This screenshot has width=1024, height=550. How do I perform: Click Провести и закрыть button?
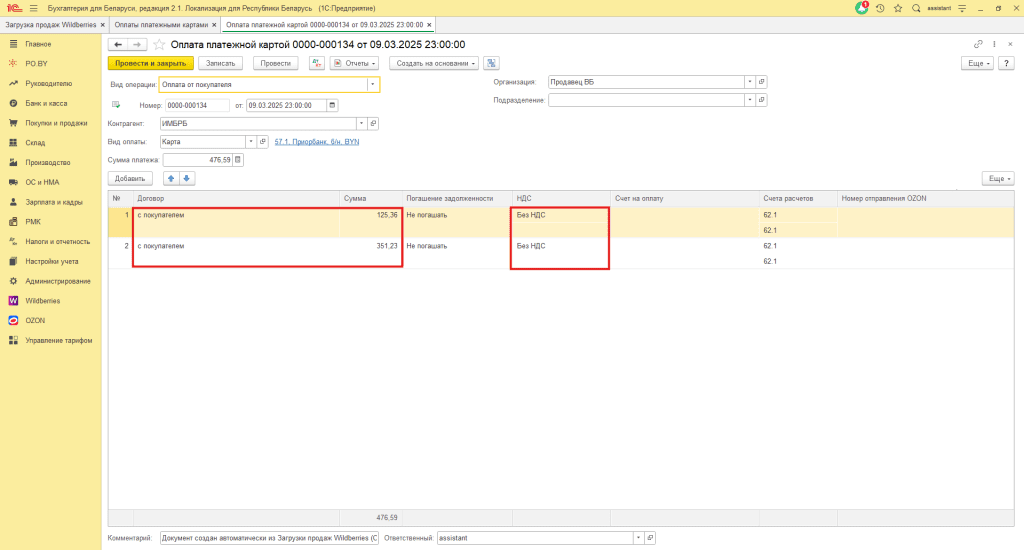coord(150,63)
